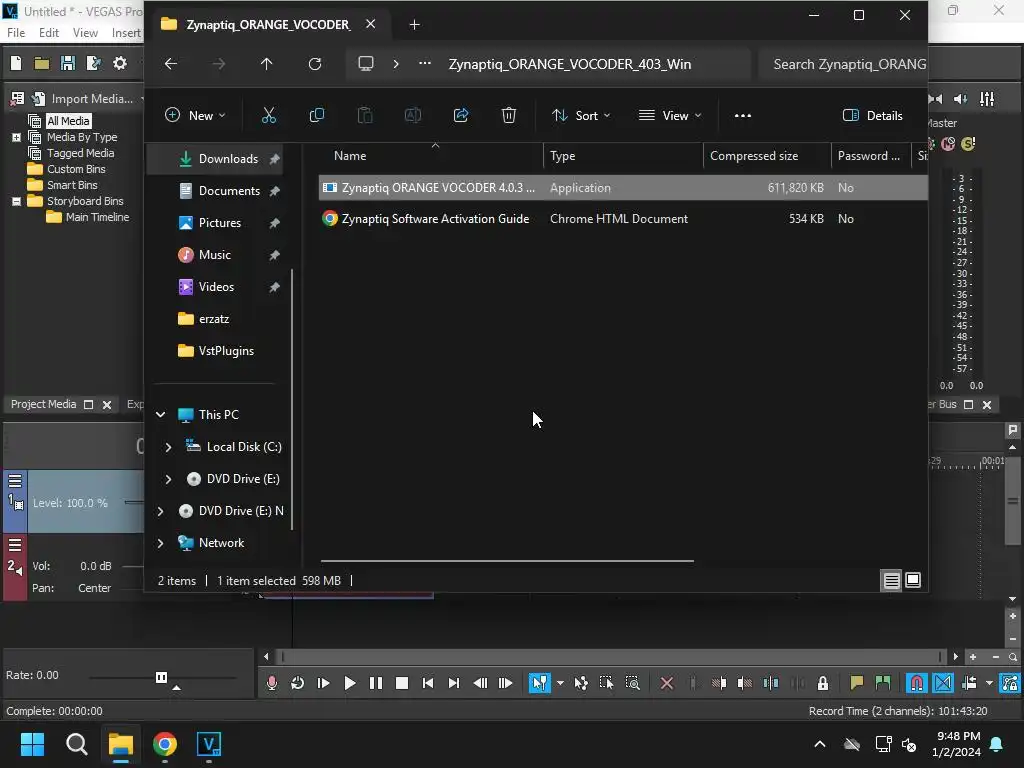
Task: Refresh the Explorer folder view
Action: click(x=315, y=63)
